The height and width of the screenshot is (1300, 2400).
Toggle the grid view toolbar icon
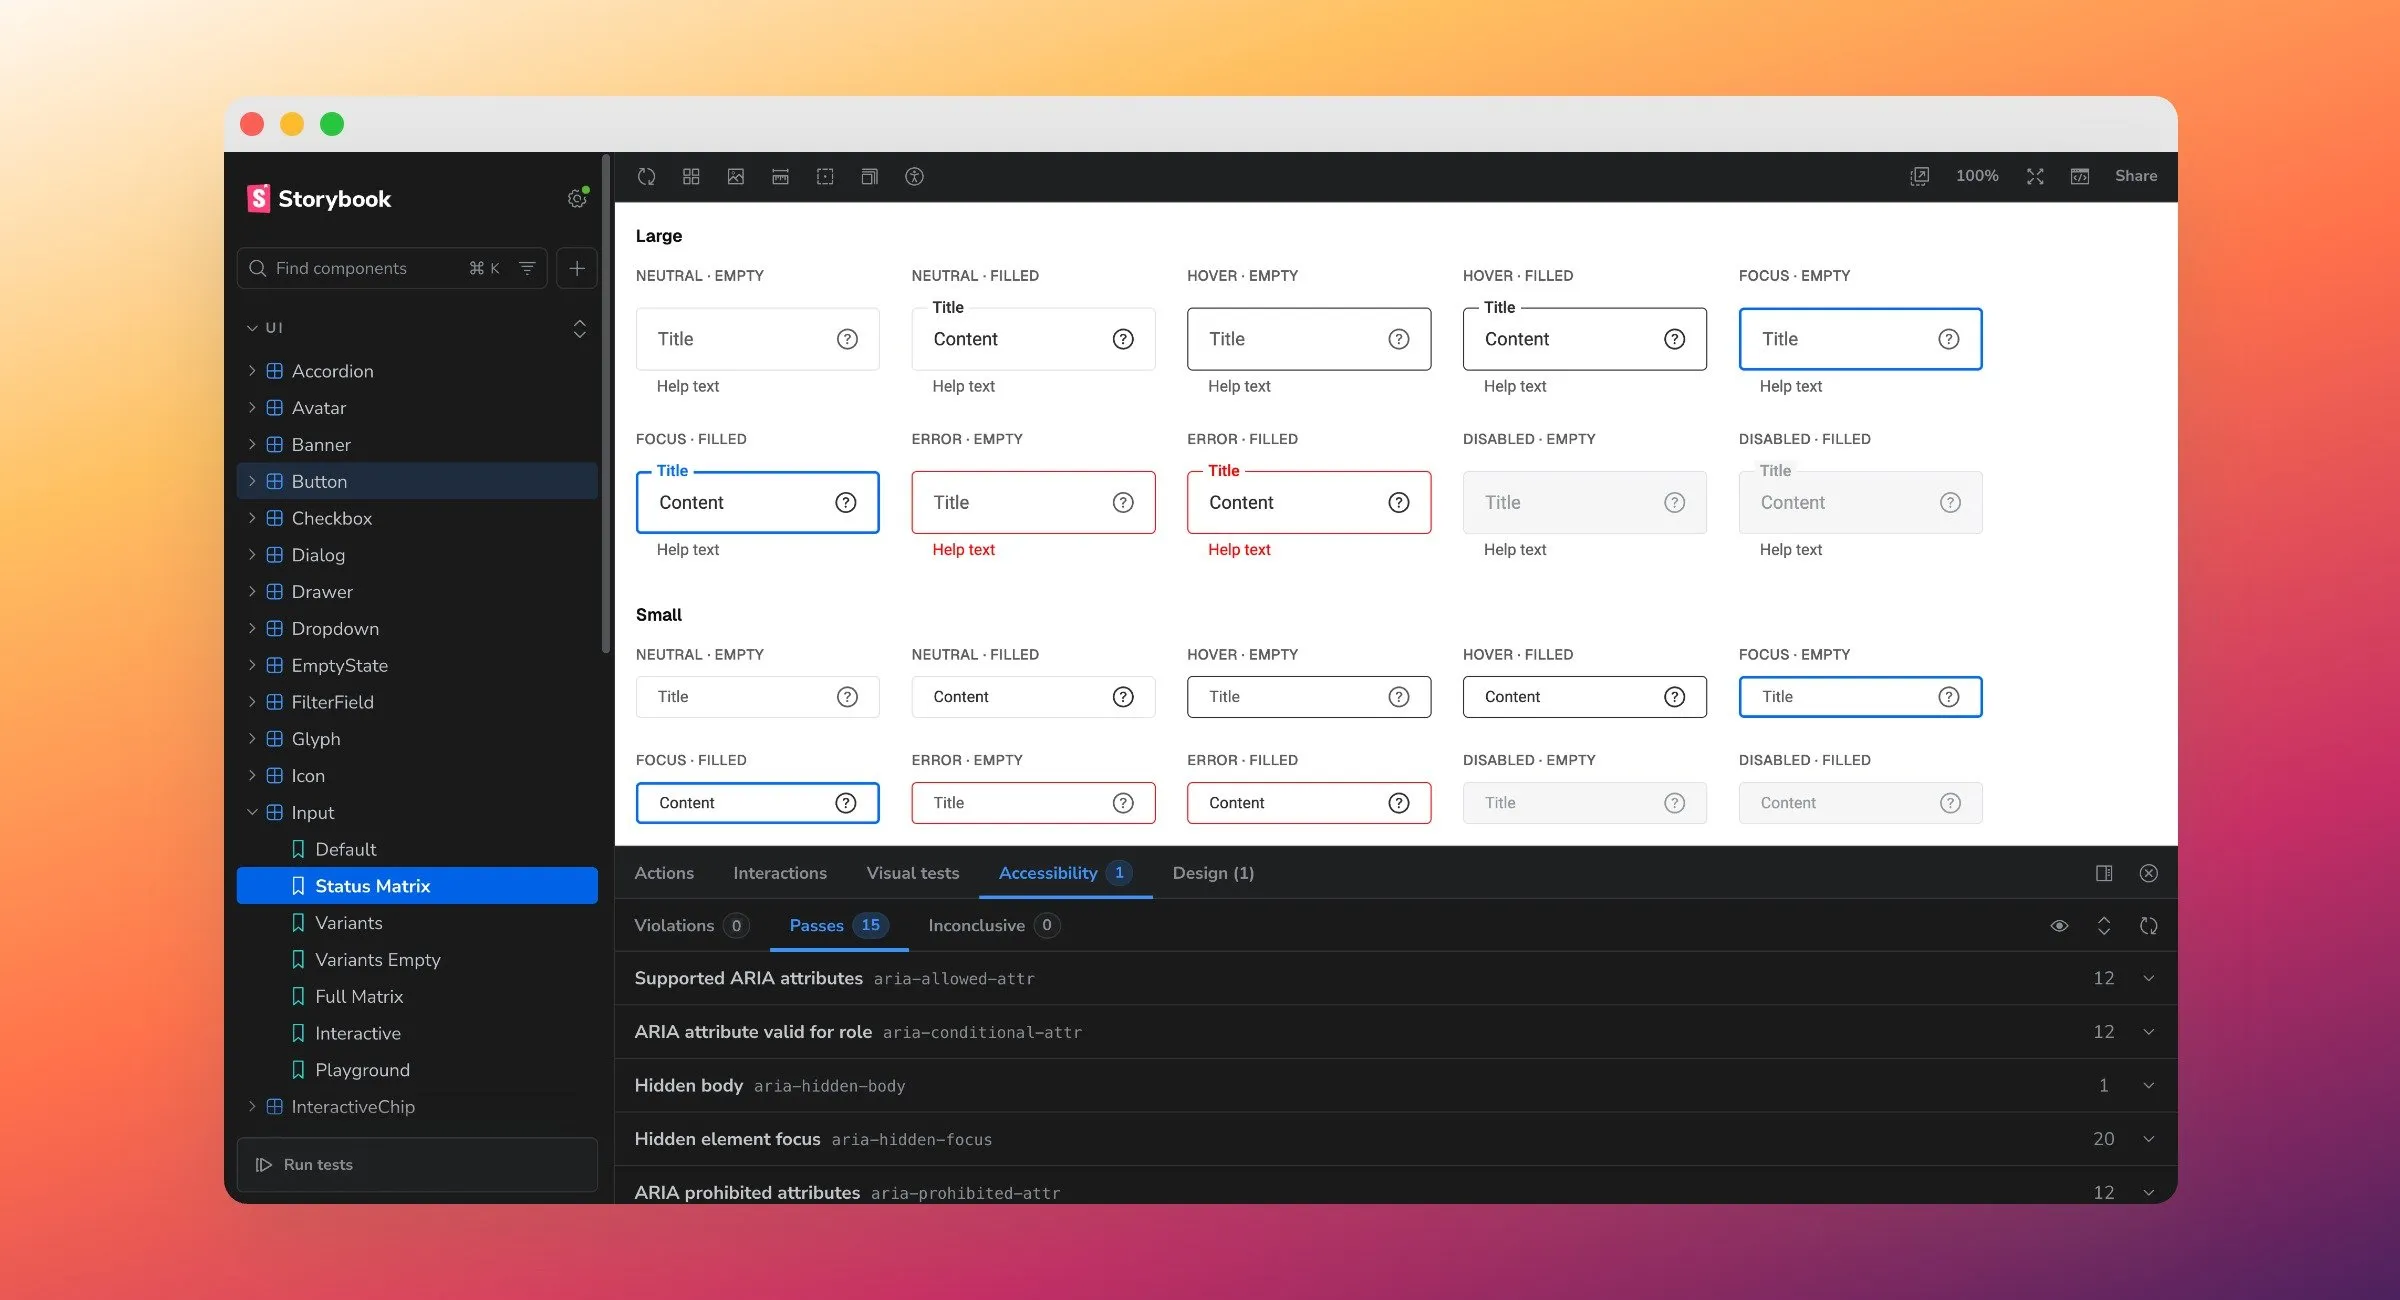[691, 176]
